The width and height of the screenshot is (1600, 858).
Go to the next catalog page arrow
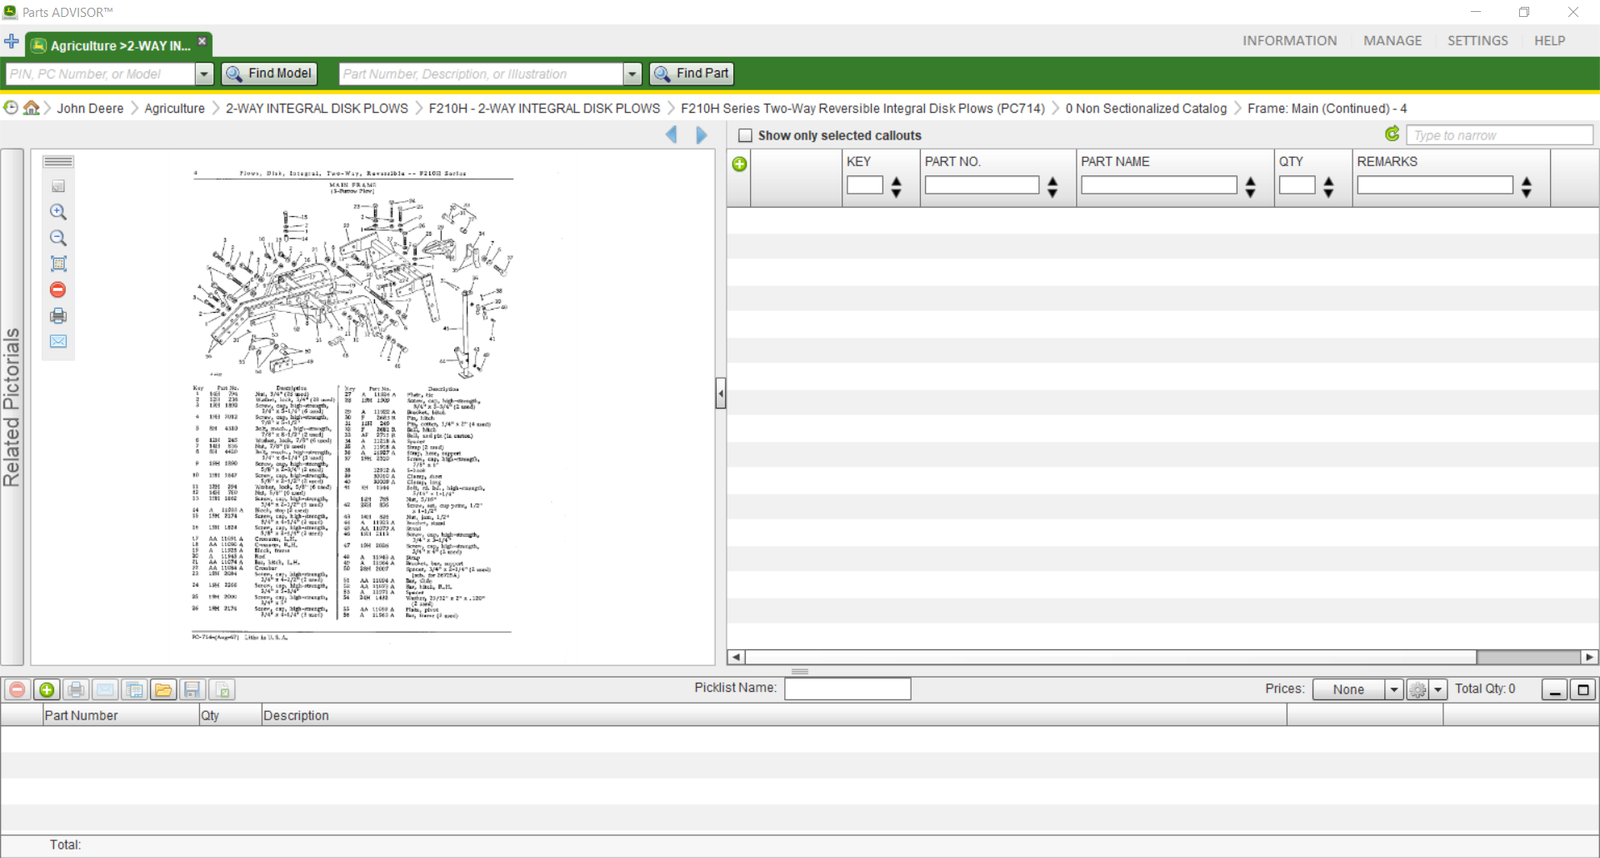pyautogui.click(x=701, y=135)
